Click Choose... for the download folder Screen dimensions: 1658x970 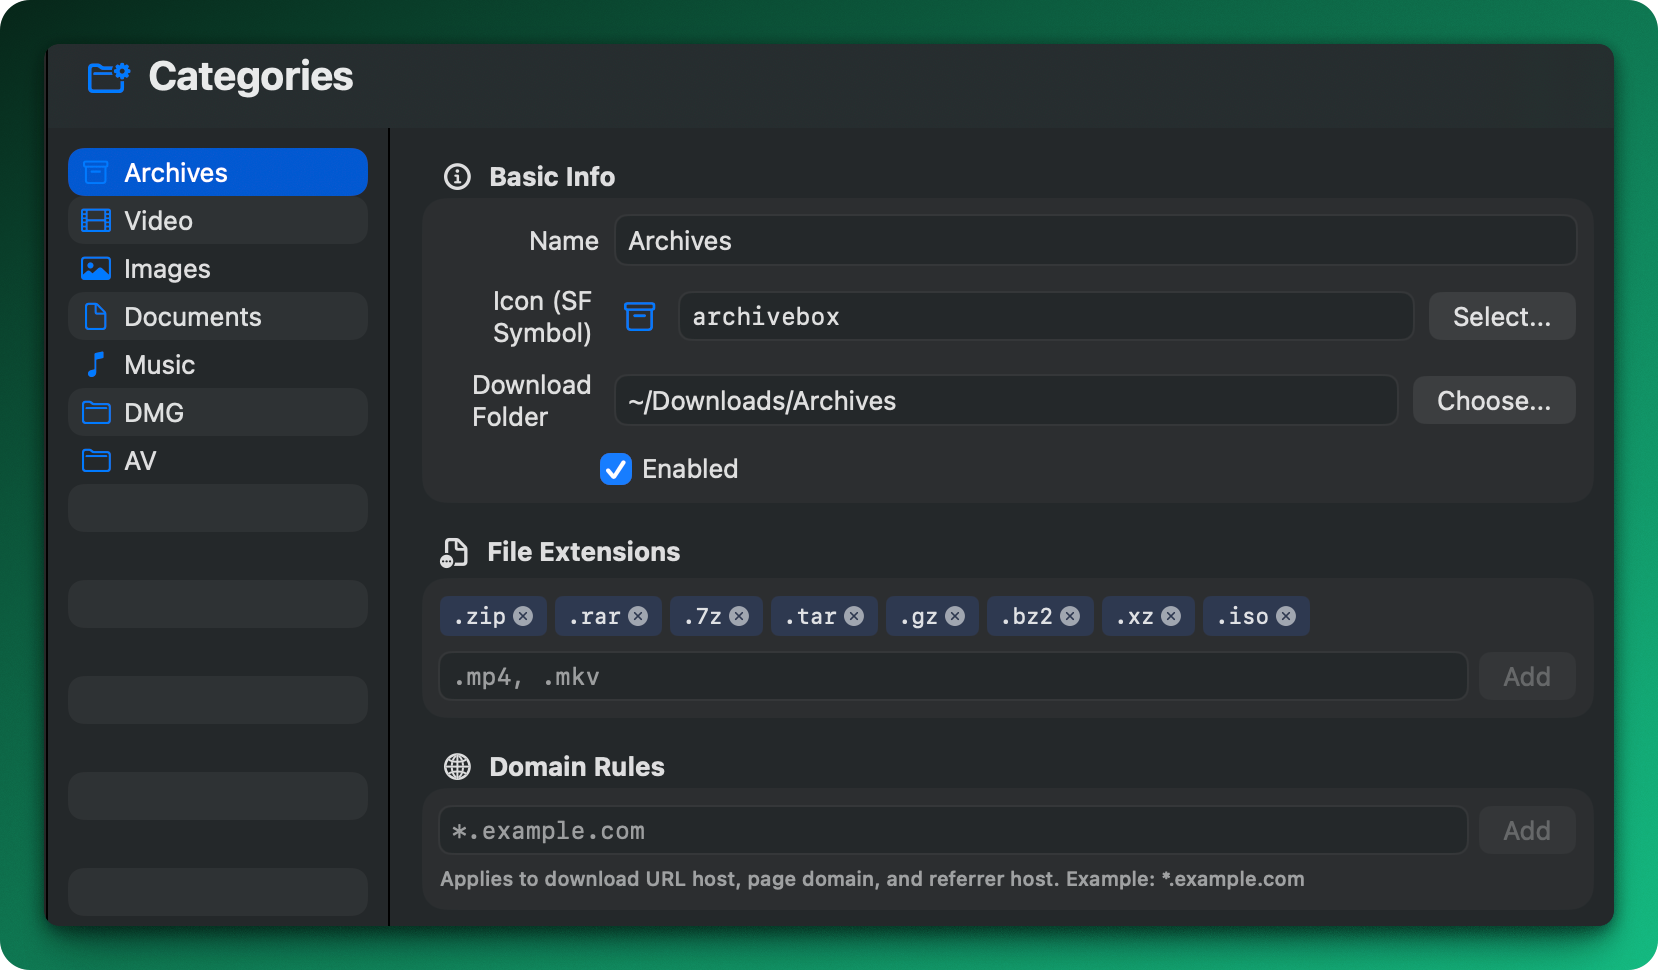tap(1494, 400)
